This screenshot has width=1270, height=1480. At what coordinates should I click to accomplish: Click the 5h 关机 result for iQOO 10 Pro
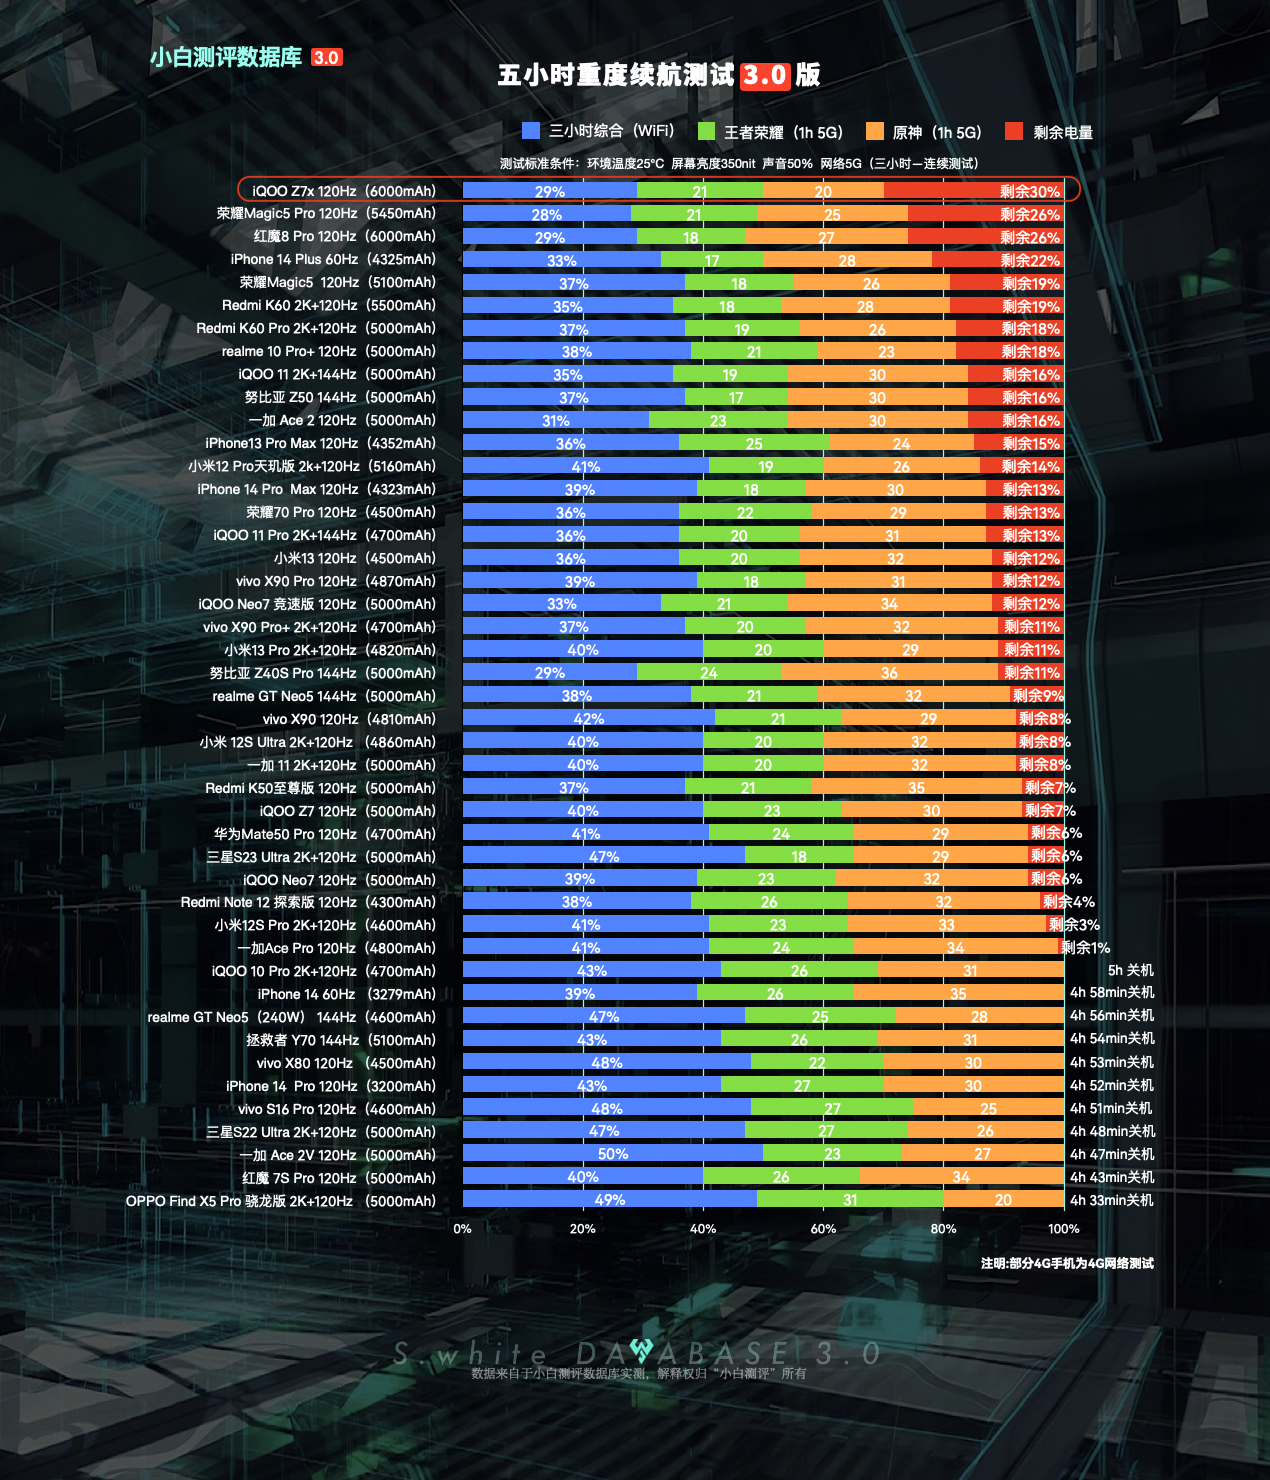coord(1131,970)
